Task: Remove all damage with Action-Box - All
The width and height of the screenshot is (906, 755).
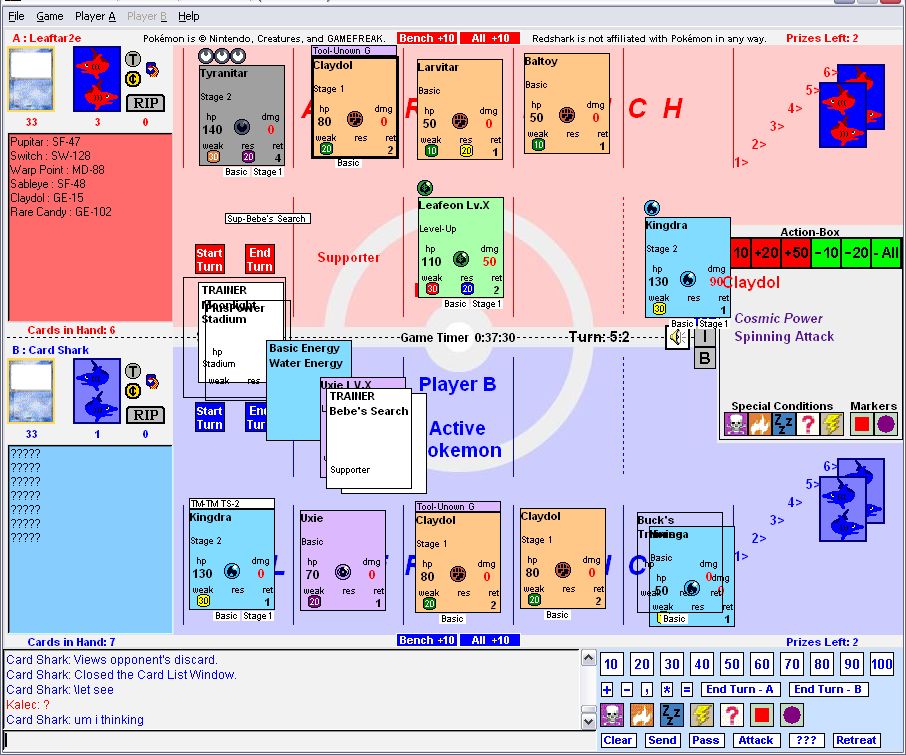Action: pos(887,252)
